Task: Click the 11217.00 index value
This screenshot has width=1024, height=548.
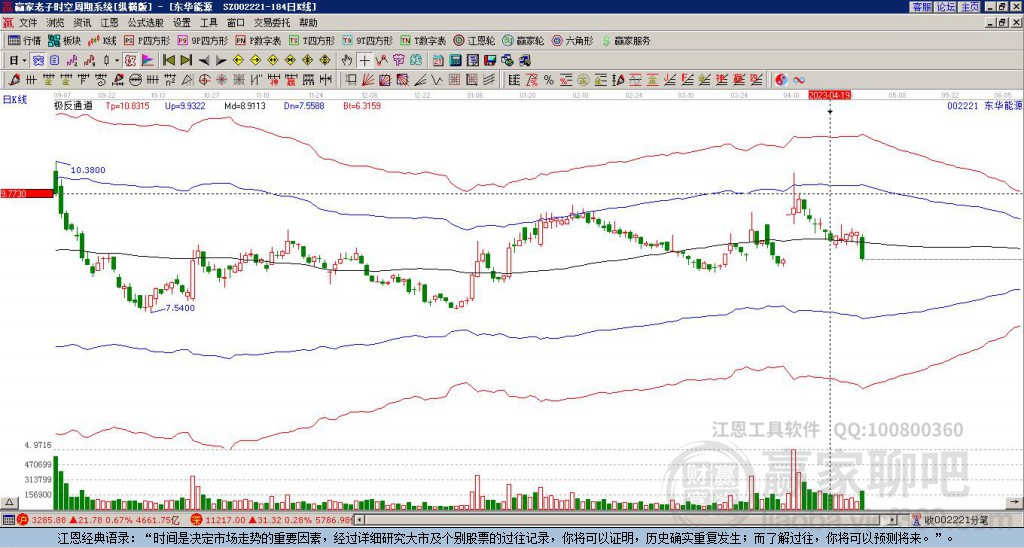Action: pos(226,520)
